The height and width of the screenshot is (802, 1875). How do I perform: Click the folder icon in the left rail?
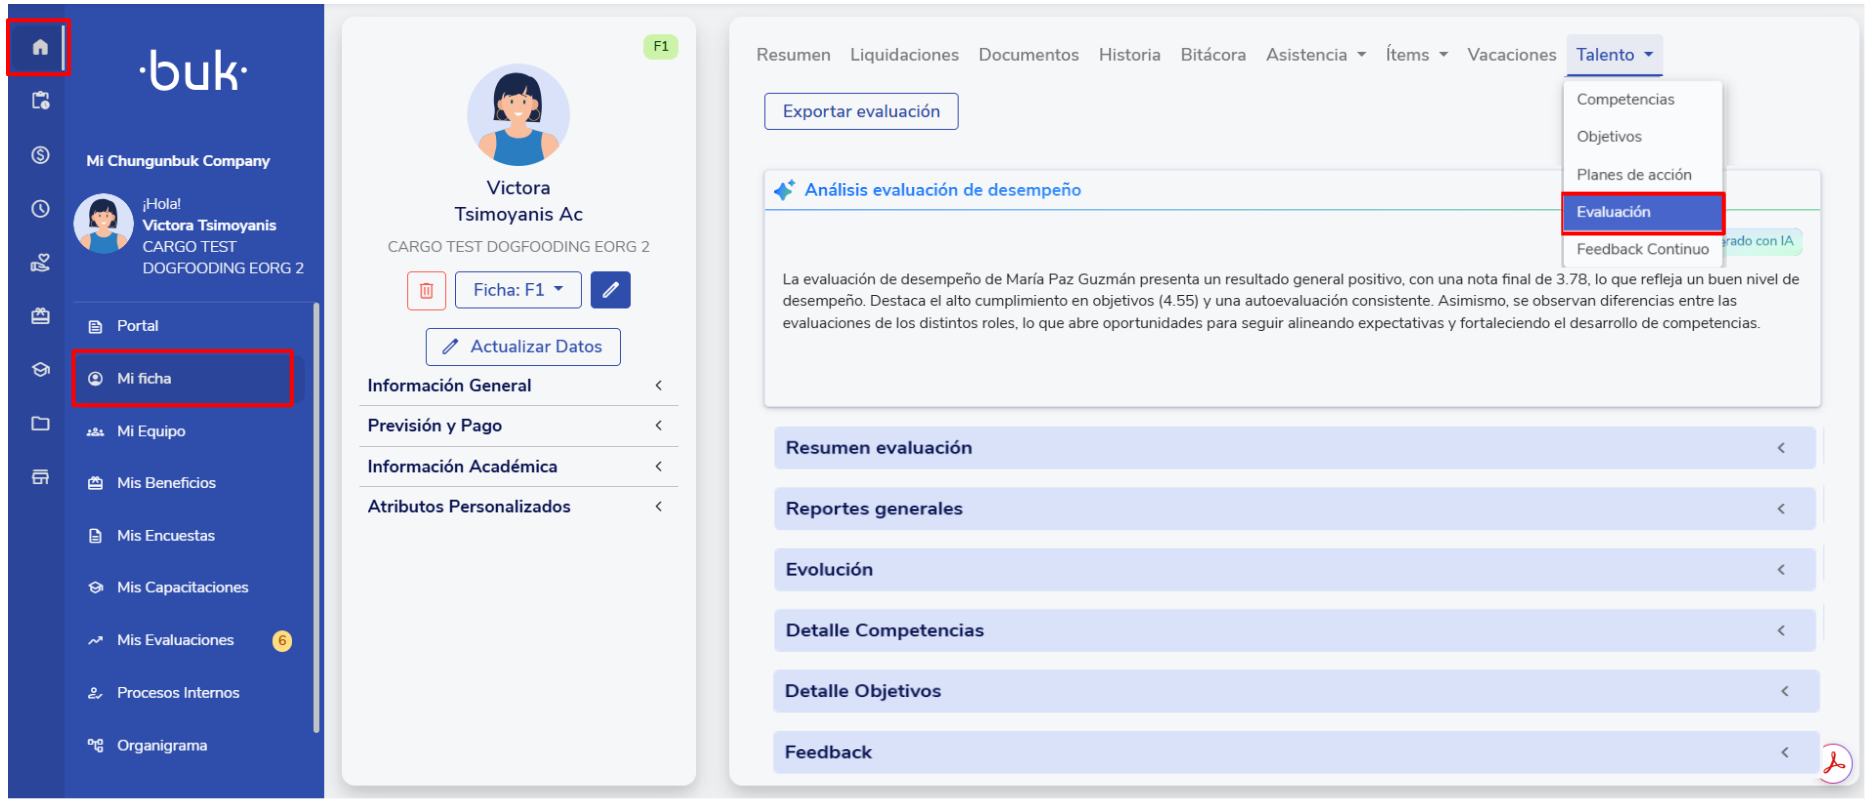point(40,424)
